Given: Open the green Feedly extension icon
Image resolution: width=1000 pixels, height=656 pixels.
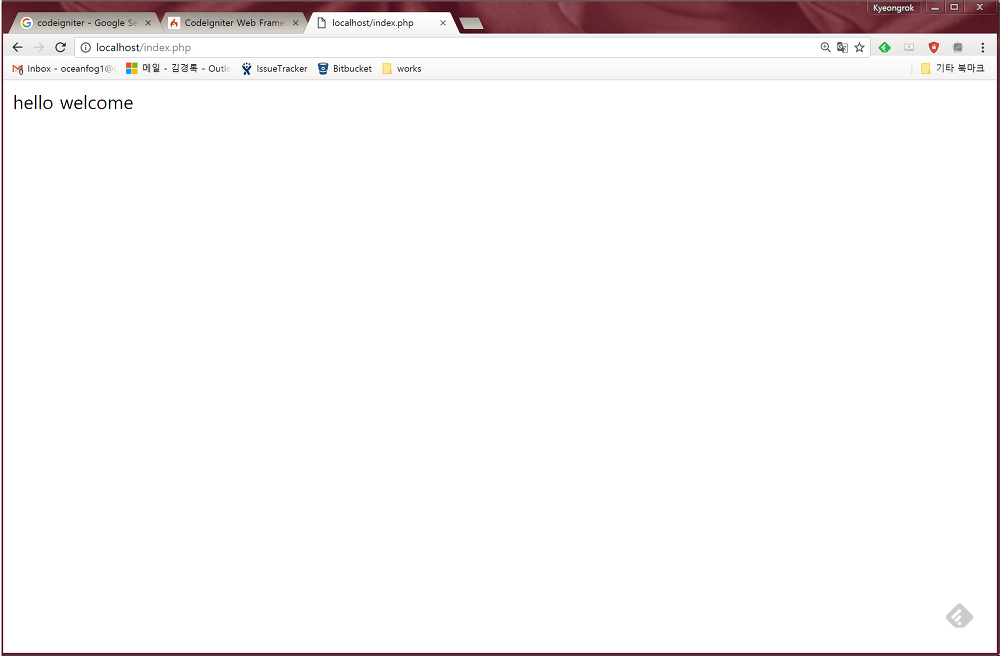Looking at the screenshot, I should point(885,47).
